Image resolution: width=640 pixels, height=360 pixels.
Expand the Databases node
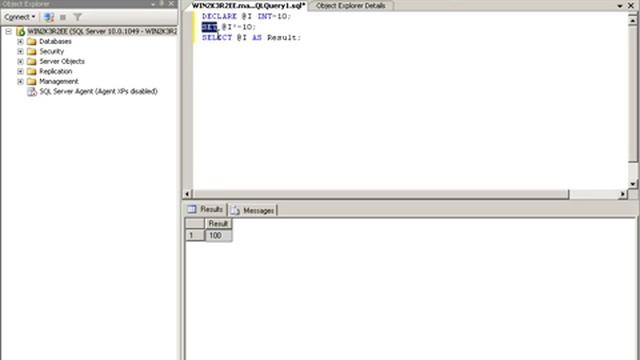20,41
